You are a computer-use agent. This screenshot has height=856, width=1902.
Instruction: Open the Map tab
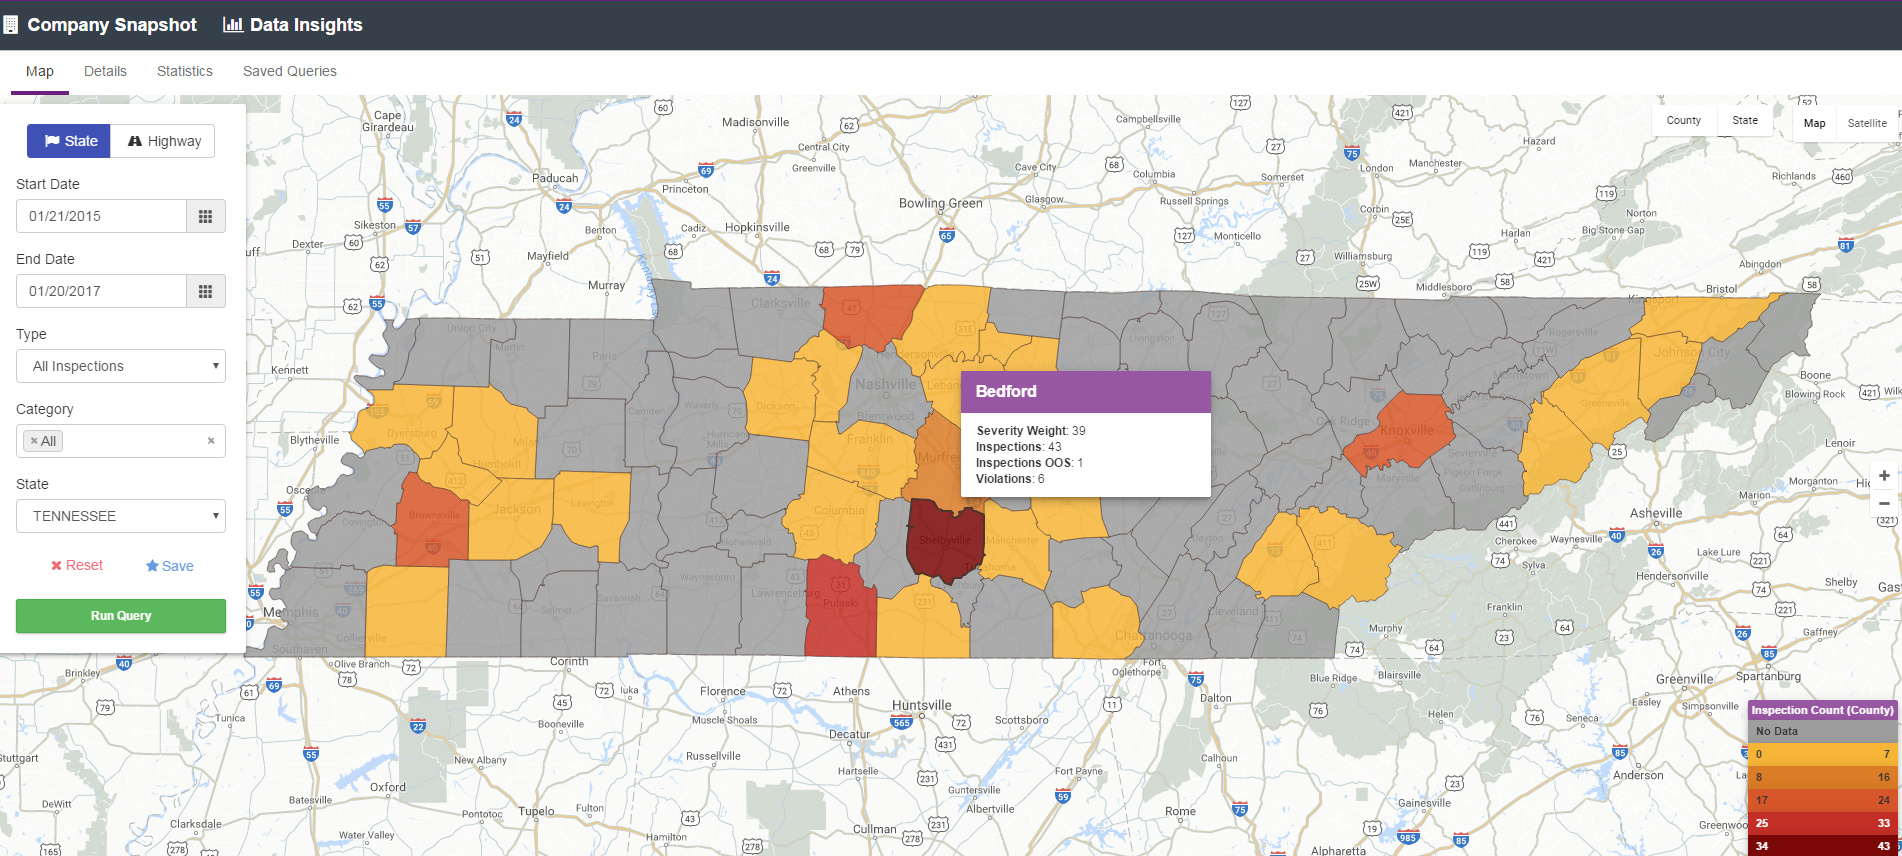40,72
